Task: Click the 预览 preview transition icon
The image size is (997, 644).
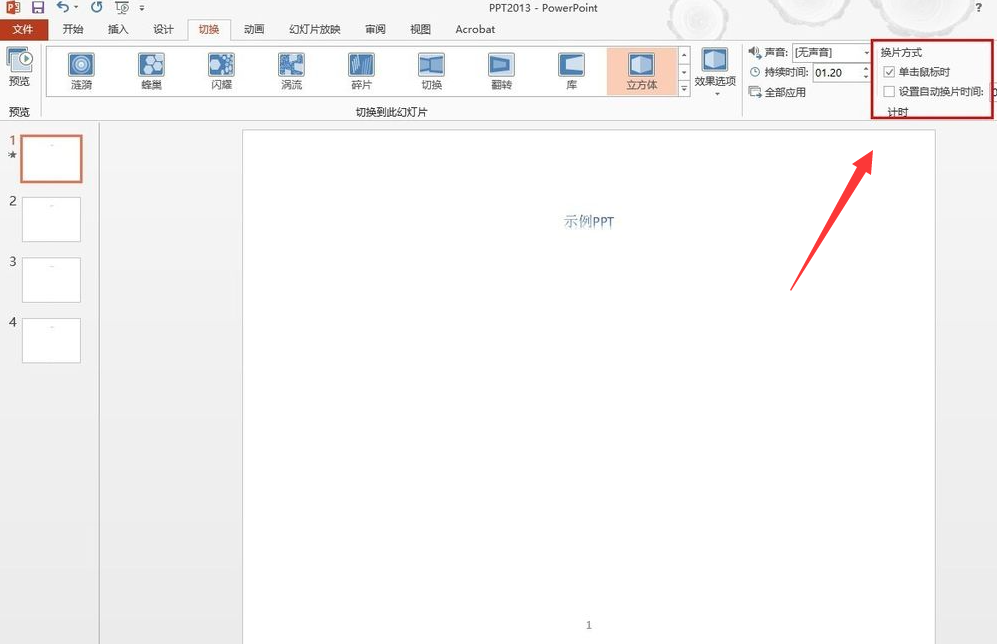Action: tap(19, 66)
